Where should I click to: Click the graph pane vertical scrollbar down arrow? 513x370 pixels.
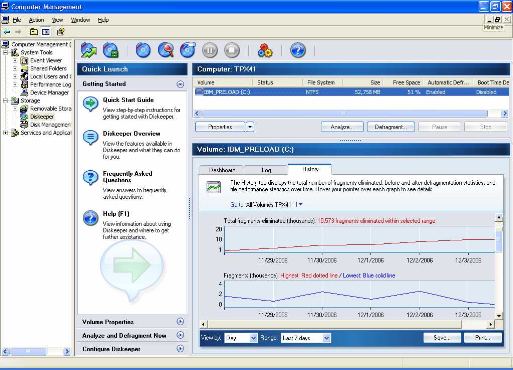499,316
